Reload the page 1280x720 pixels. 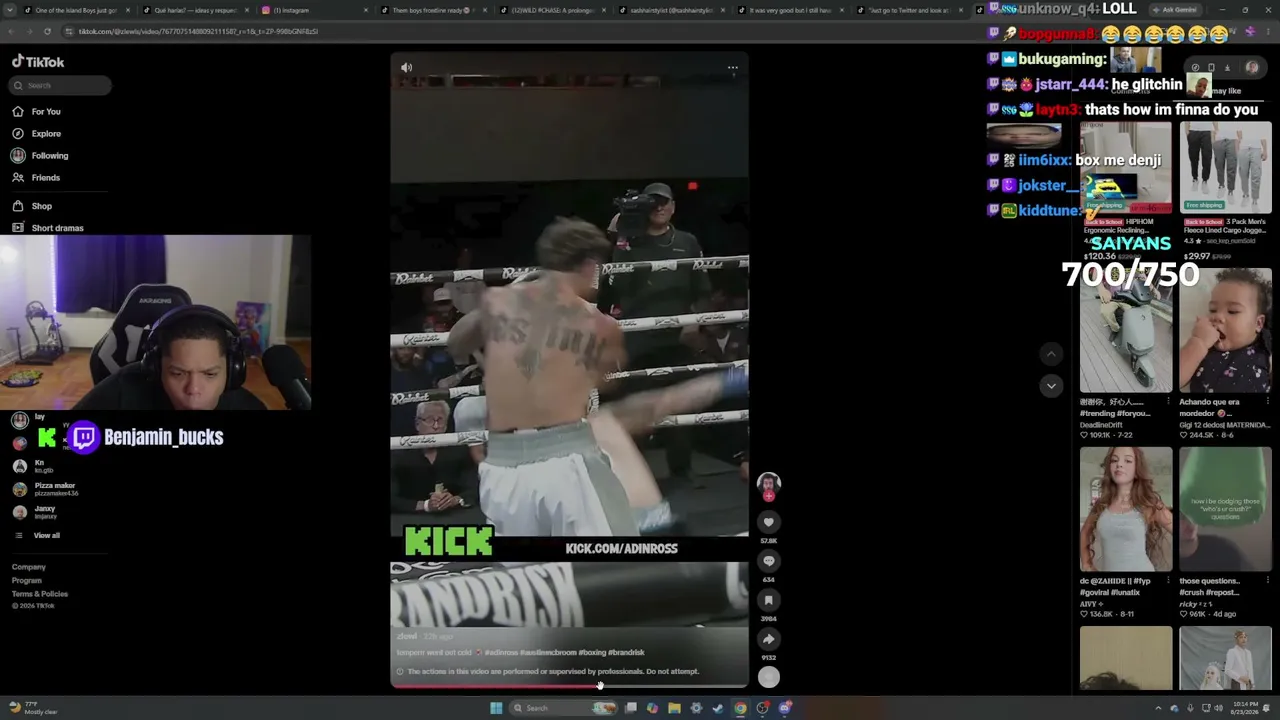(x=46, y=31)
